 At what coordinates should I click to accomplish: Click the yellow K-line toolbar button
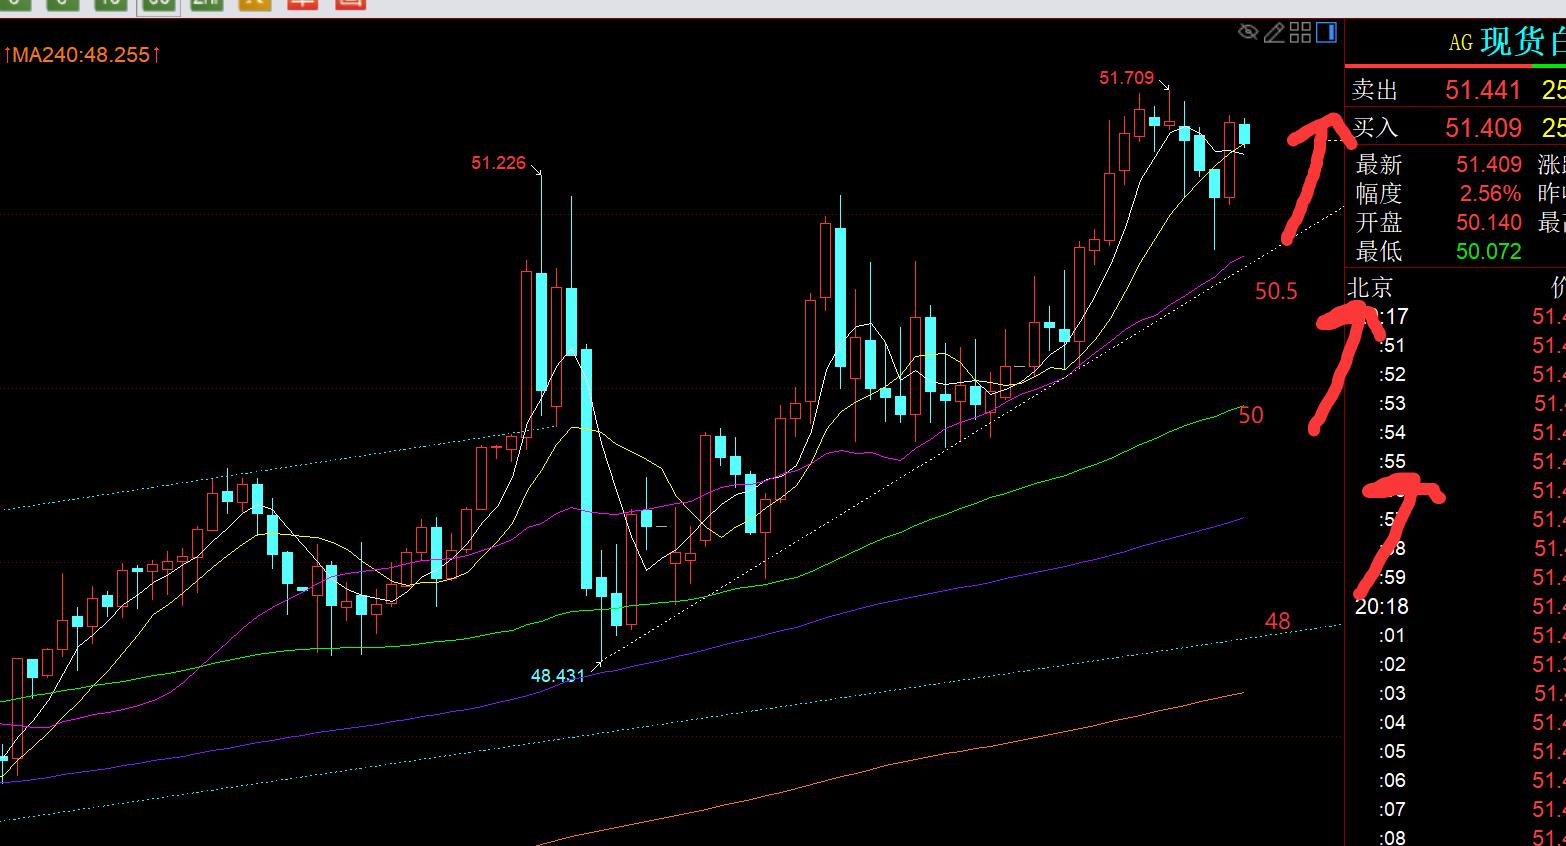coord(255,4)
